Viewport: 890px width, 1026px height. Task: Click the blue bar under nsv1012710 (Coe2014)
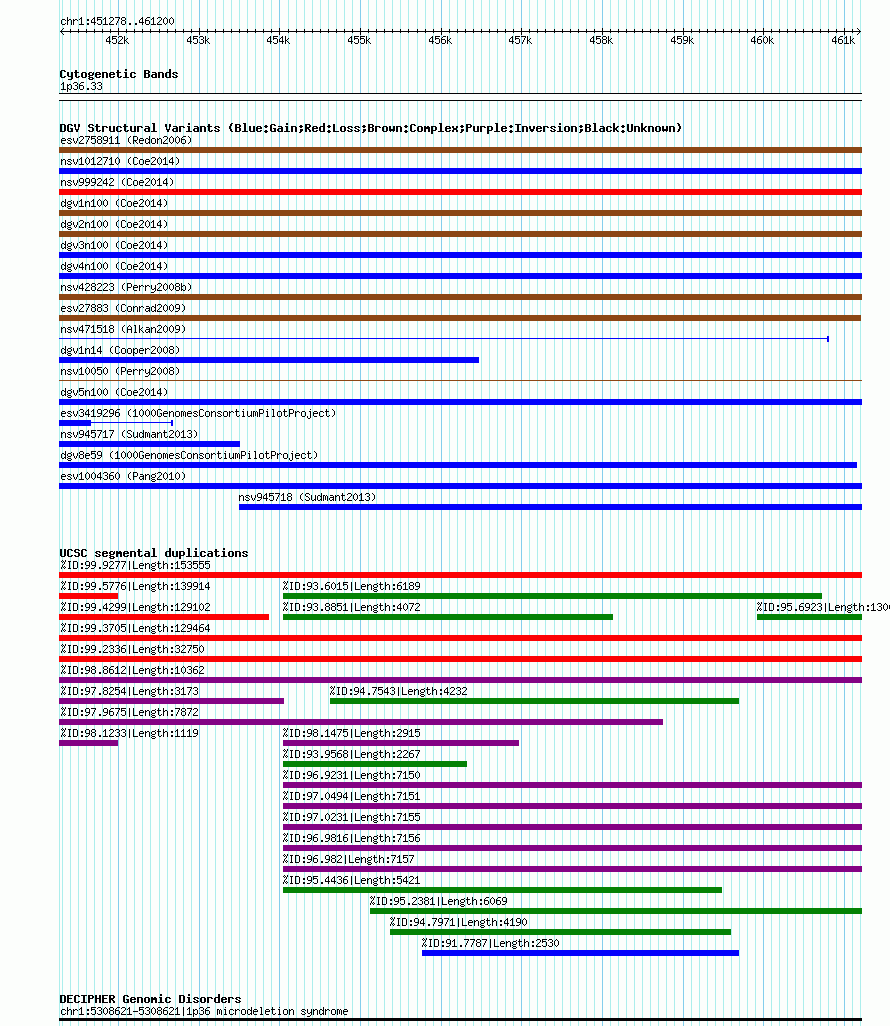(x=460, y=171)
